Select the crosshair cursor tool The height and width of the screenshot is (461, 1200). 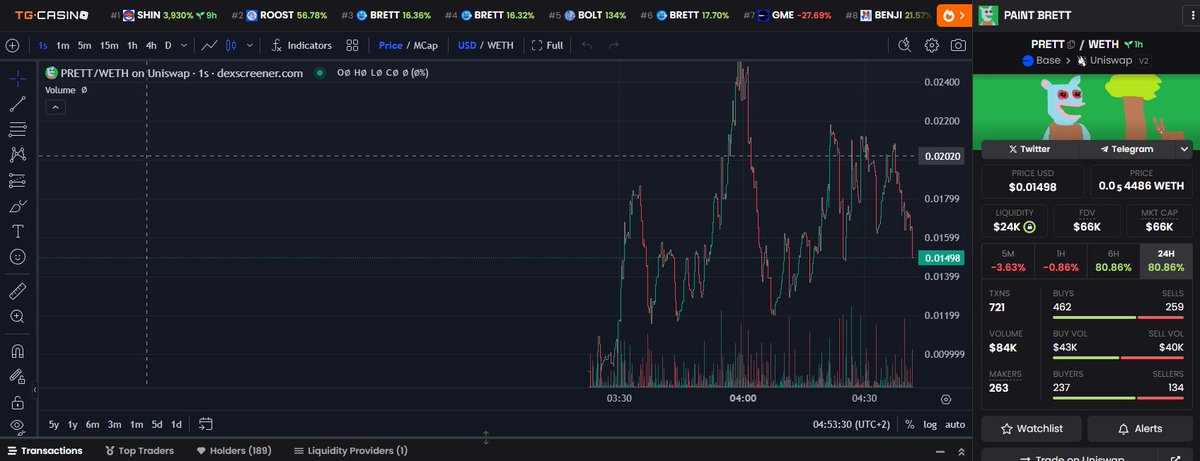point(17,77)
